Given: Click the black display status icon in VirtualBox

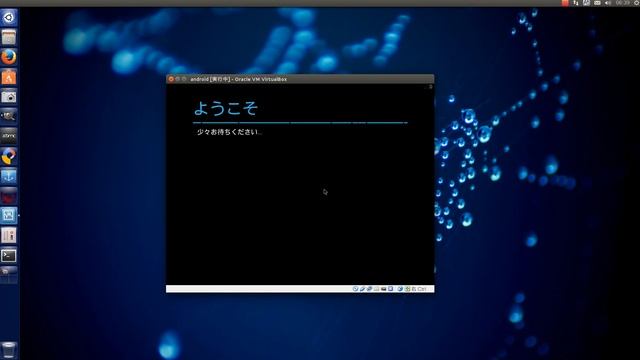Looking at the screenshot, I should tap(384, 289).
